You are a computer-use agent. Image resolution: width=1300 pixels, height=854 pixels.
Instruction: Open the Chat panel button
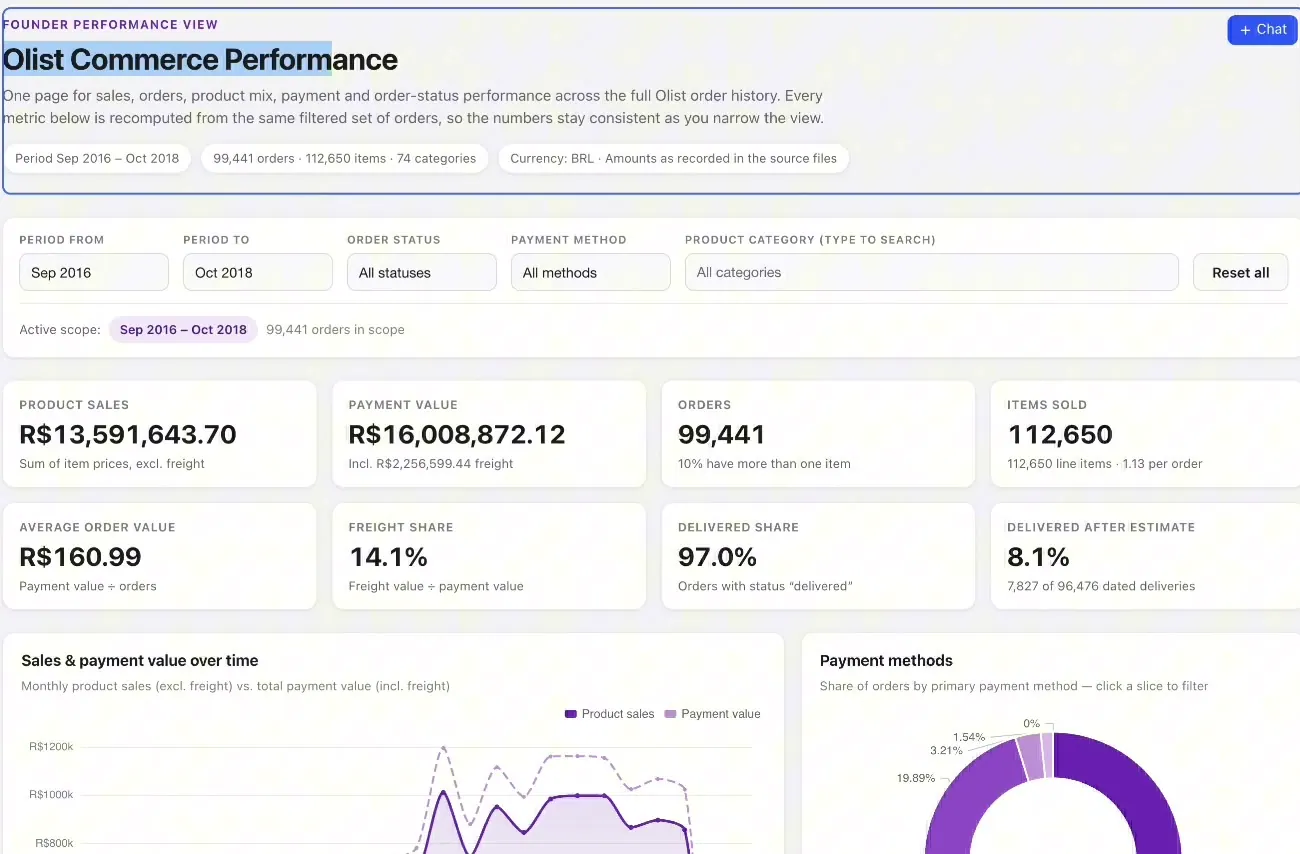click(1262, 30)
